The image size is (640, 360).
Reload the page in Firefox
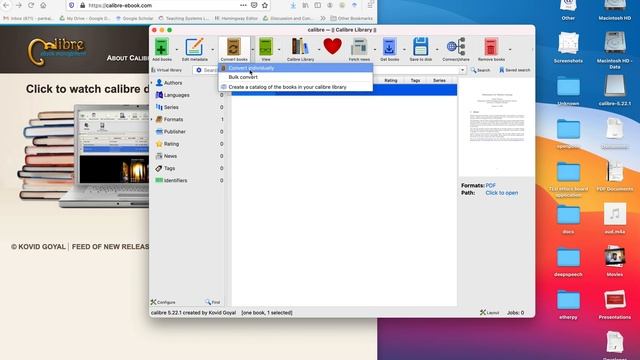tap(31, 5)
